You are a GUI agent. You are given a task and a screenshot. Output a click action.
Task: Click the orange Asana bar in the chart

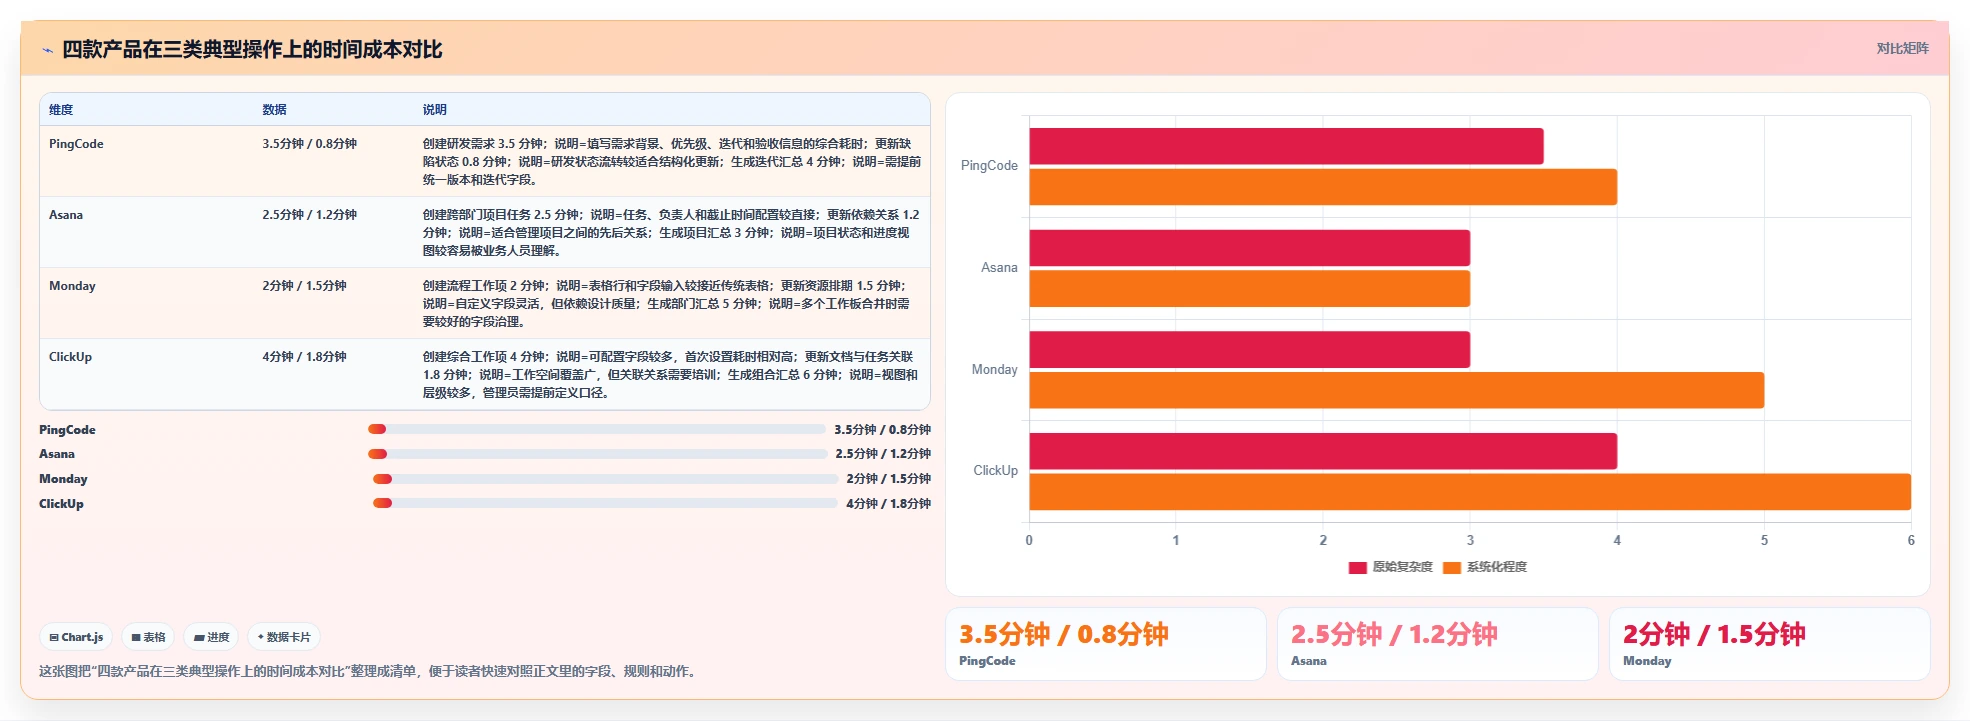pyautogui.click(x=1250, y=289)
